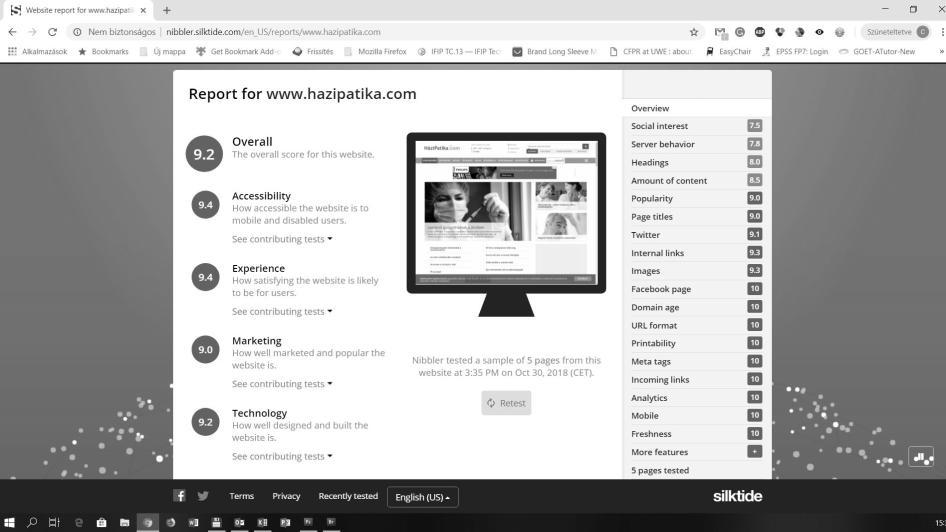Click the website screenshot thumbnail
The width and height of the screenshot is (946, 532).
(x=506, y=212)
